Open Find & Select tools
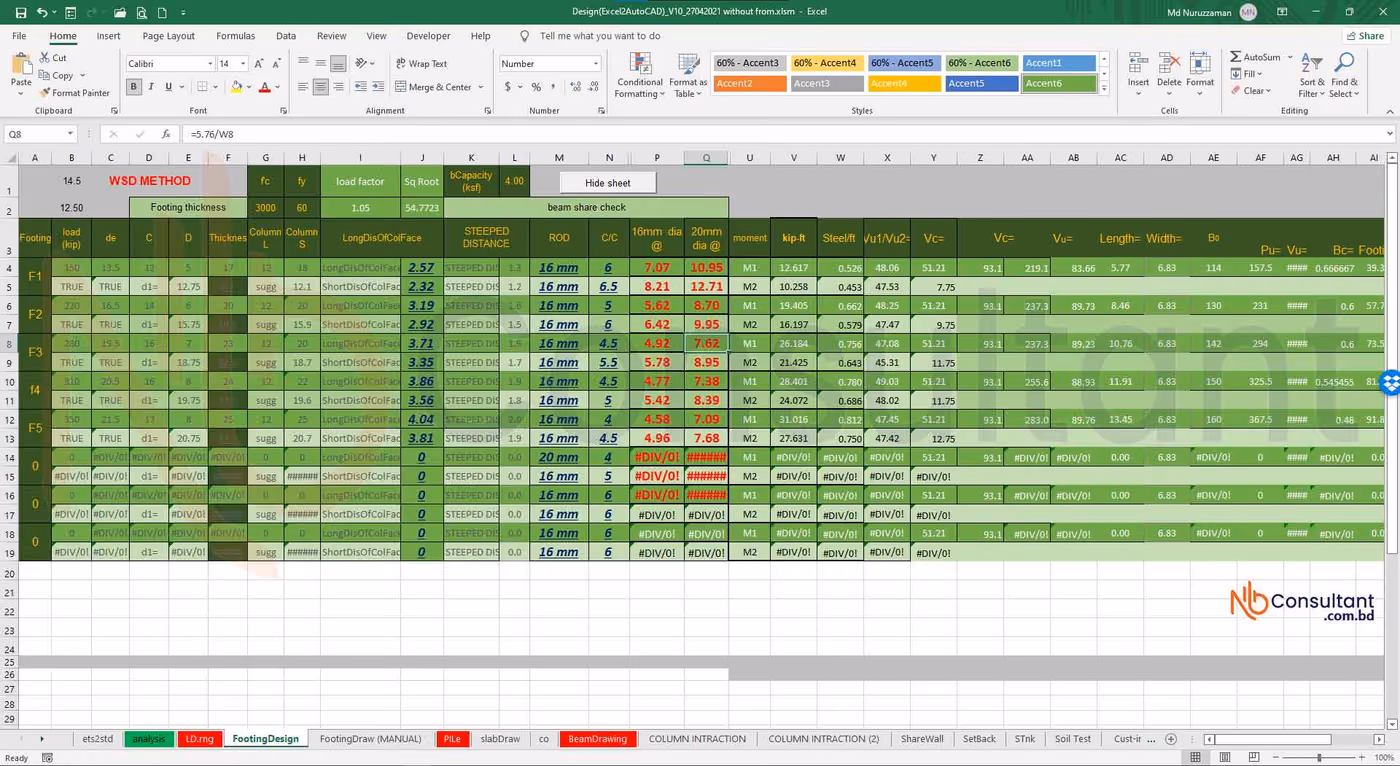This screenshot has width=1400, height=766. tap(1345, 75)
